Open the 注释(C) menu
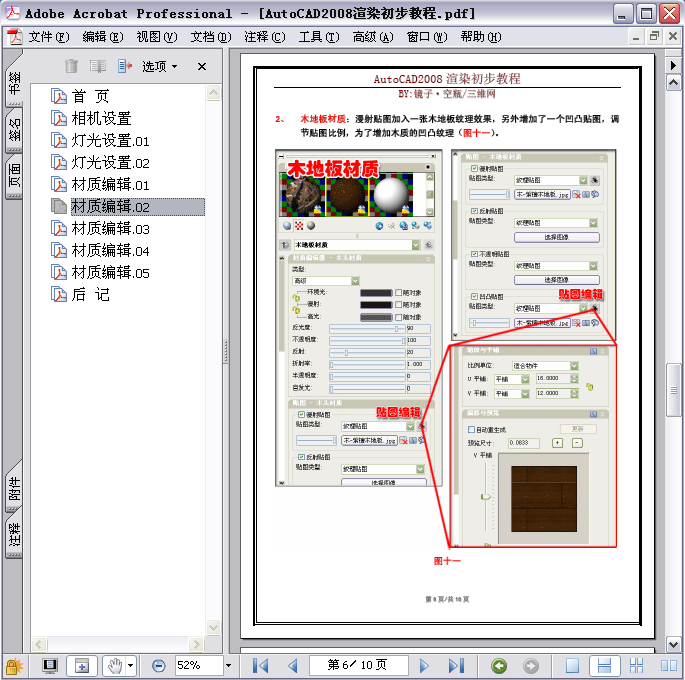The height and width of the screenshot is (680, 685). pyautogui.click(x=265, y=37)
